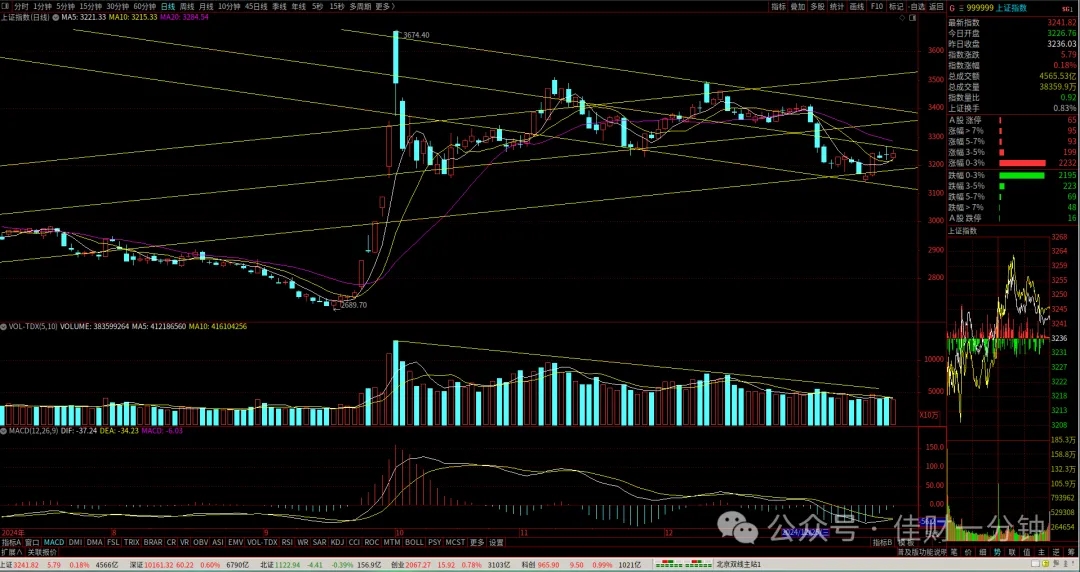1080x572 pixels.
Task: Select the TRIX indicator tab
Action: [x=132, y=542]
